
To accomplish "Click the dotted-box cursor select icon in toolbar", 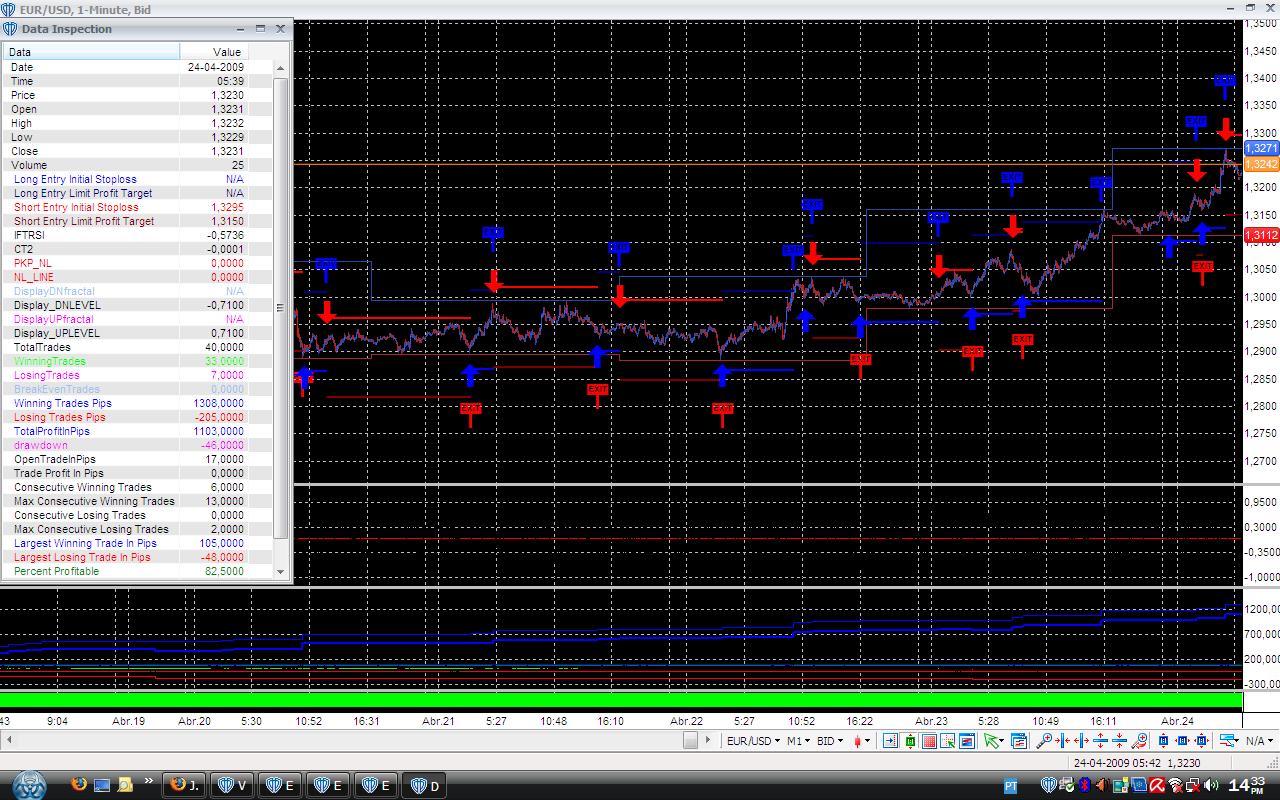I will [948, 741].
